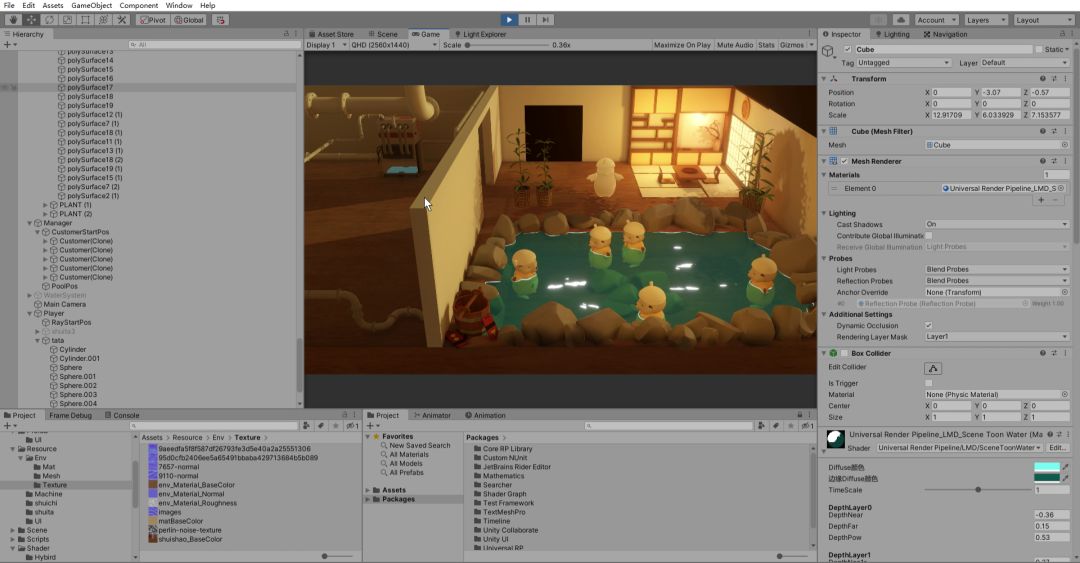Toggle the Dynamic Occlusion checkbox
Image resolution: width=1080 pixels, height=563 pixels.
click(x=928, y=326)
